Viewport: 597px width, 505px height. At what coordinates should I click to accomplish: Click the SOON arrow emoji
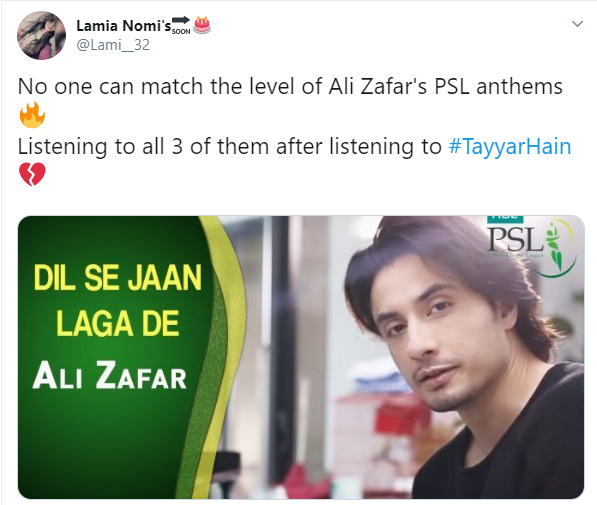tap(181, 25)
